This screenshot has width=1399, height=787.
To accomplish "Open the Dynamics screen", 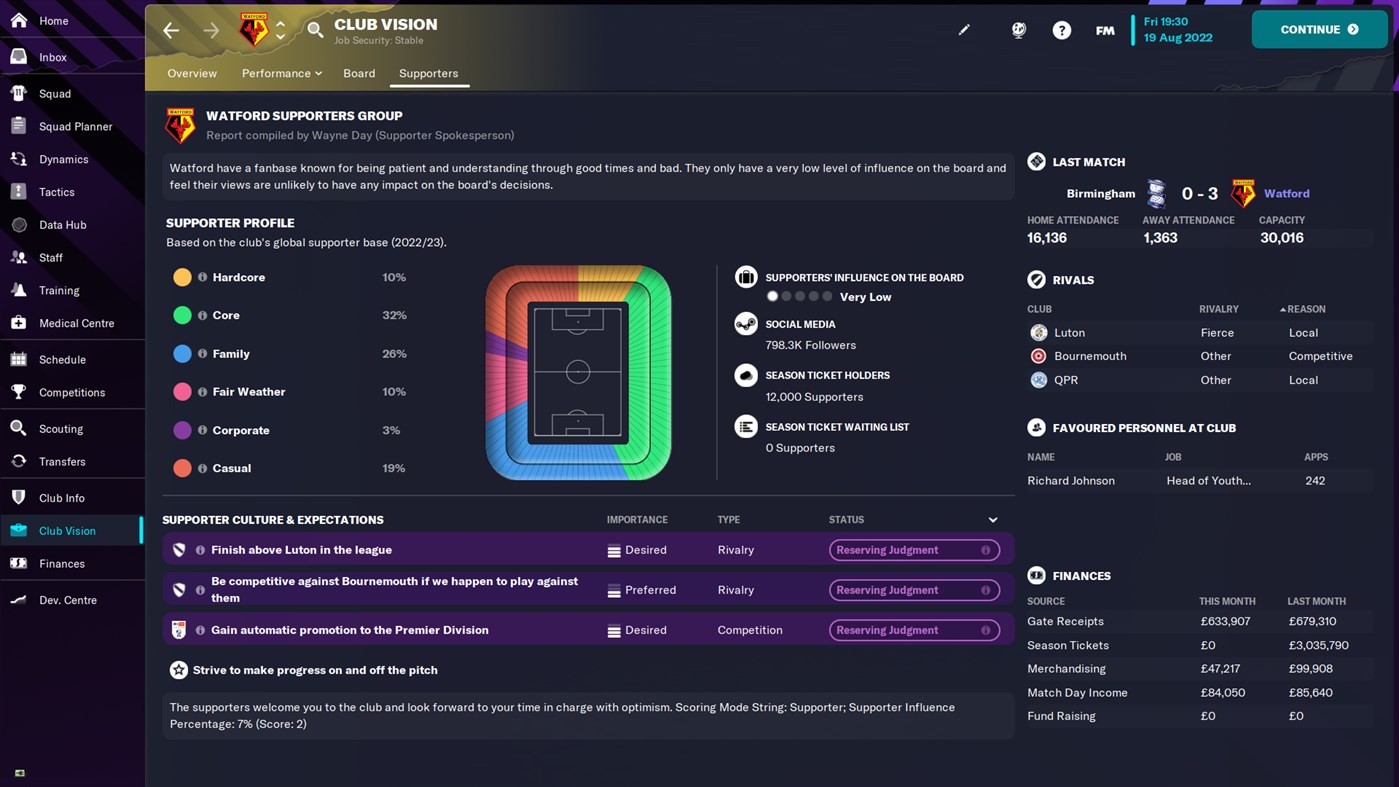I will 64,158.
